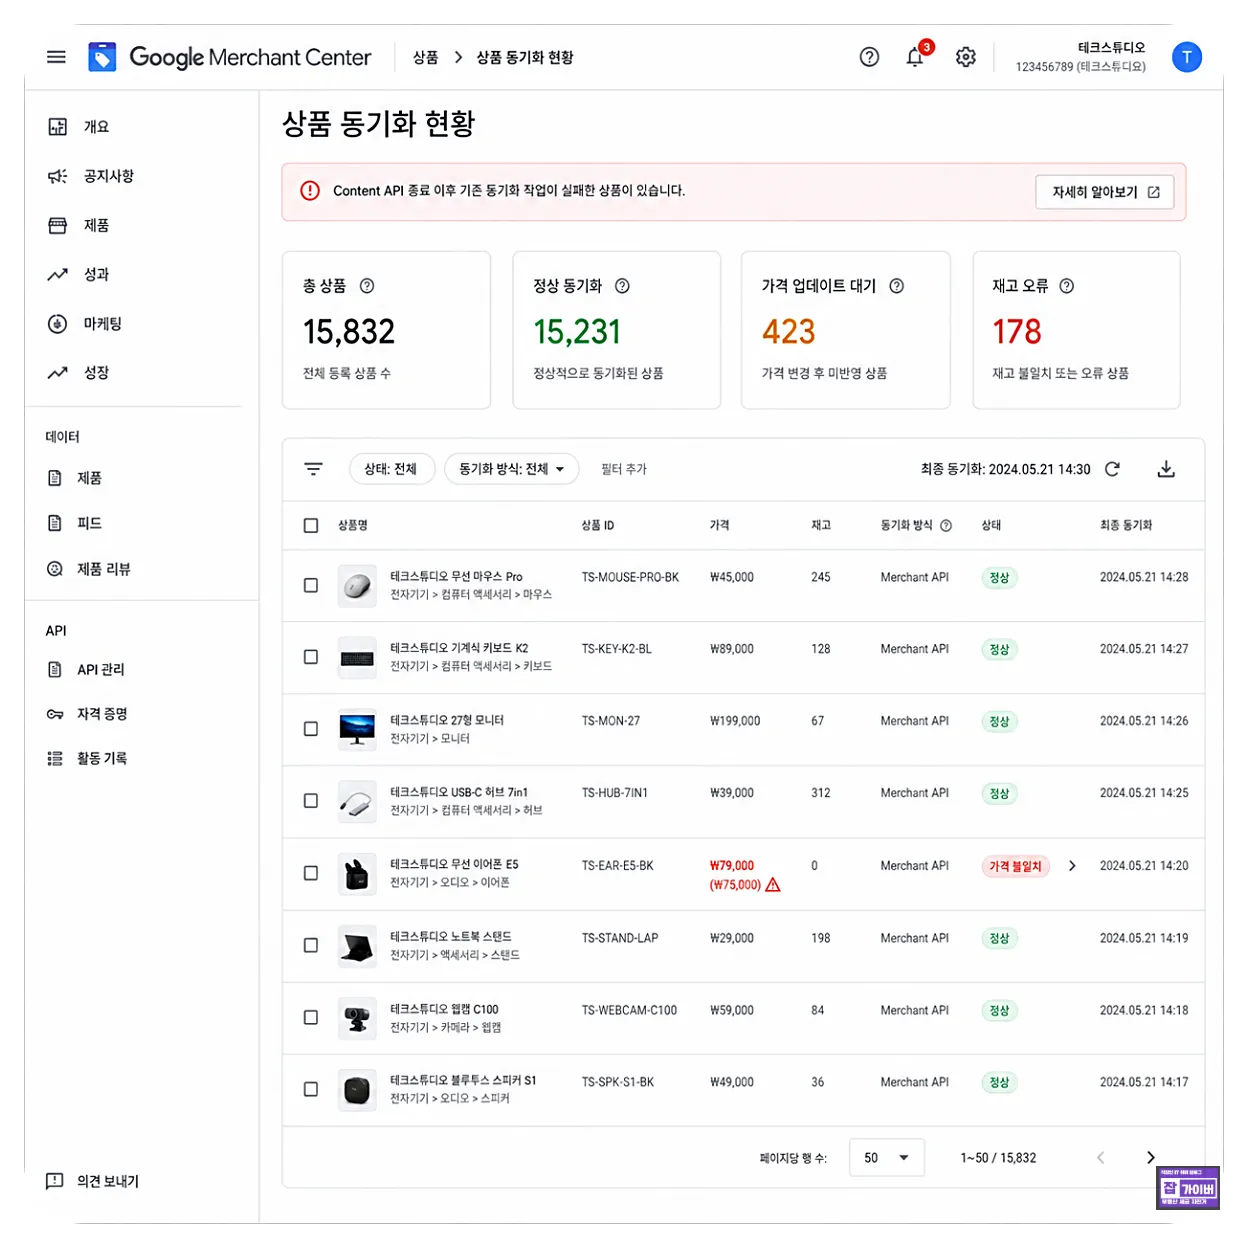1248x1248 pixels.
Task: Open the help question mark icon
Action: pyautogui.click(x=869, y=57)
